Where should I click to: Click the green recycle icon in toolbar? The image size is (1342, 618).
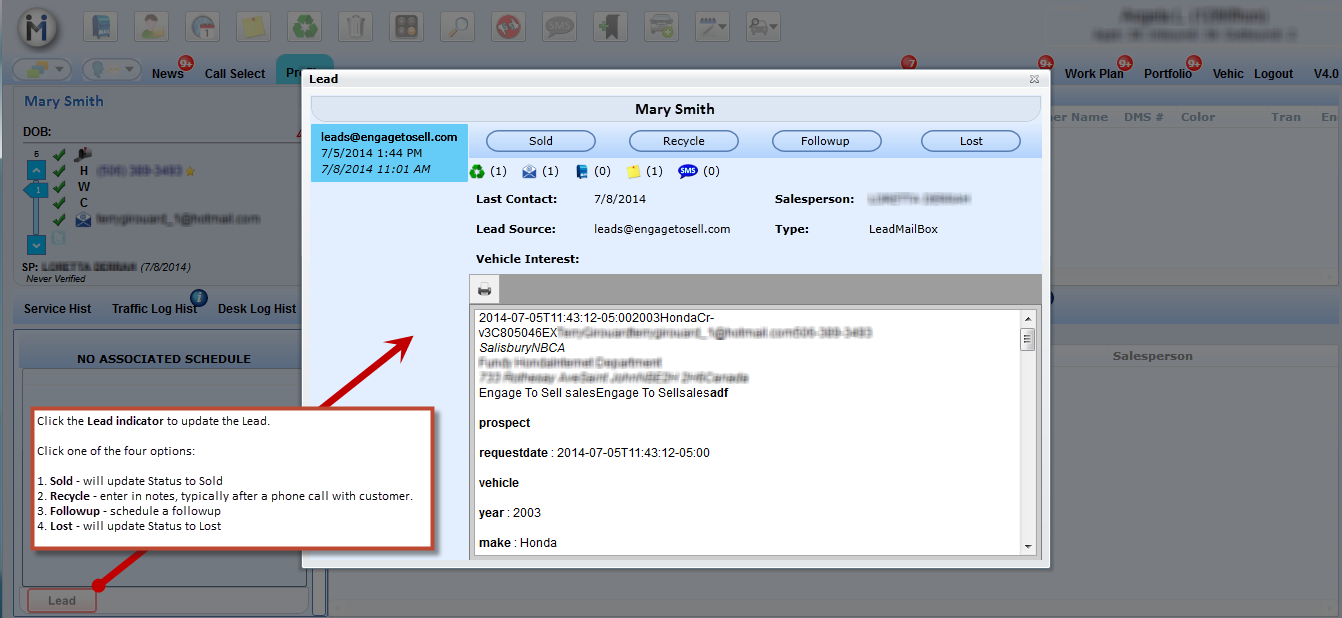pyautogui.click(x=304, y=26)
